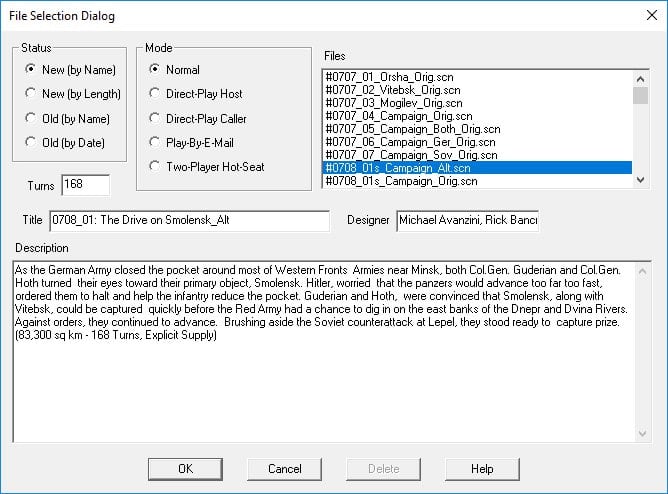The image size is (668, 494).
Task: Click the OK button
Action: 185,469
